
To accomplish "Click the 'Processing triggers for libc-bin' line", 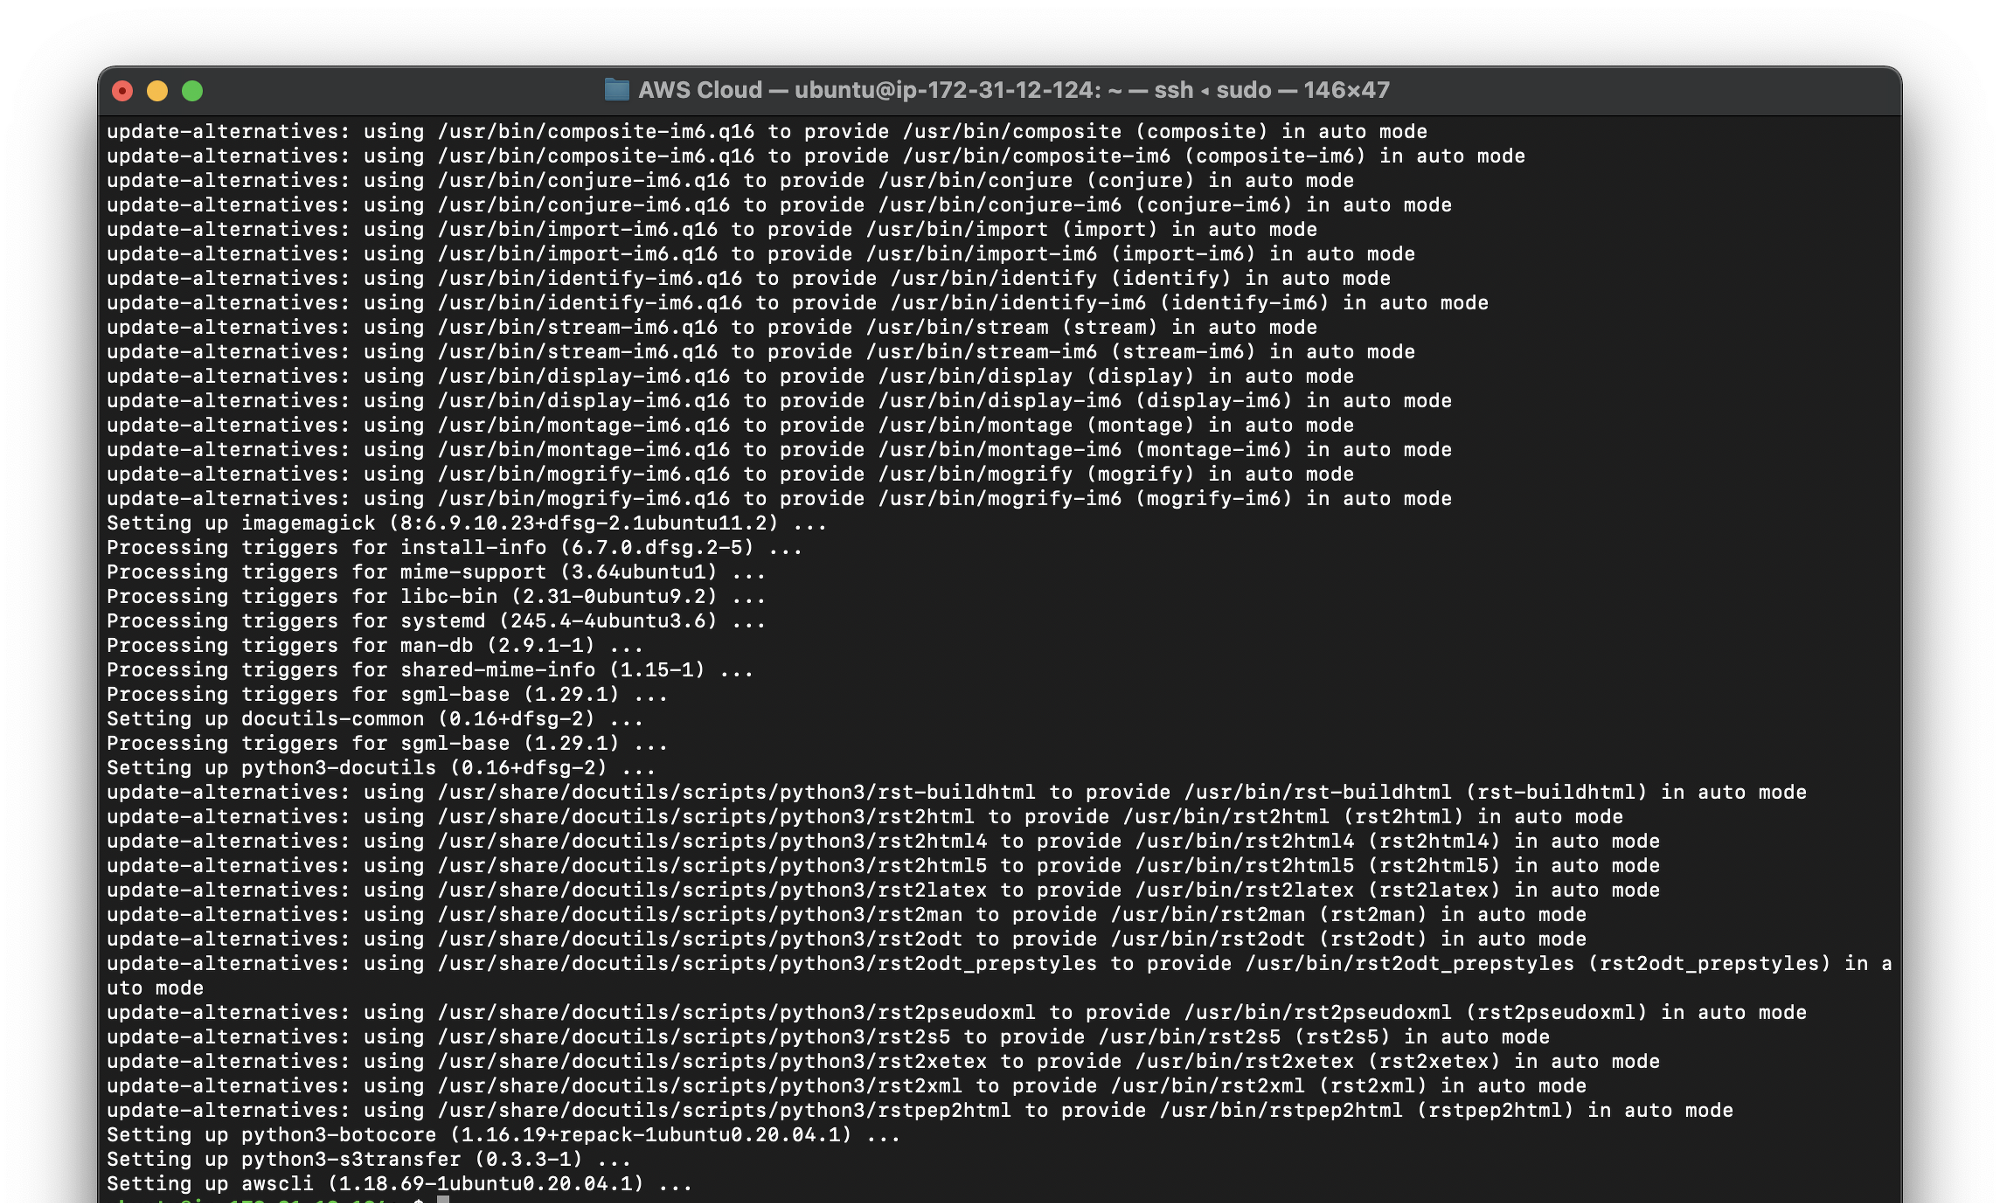I will [436, 596].
